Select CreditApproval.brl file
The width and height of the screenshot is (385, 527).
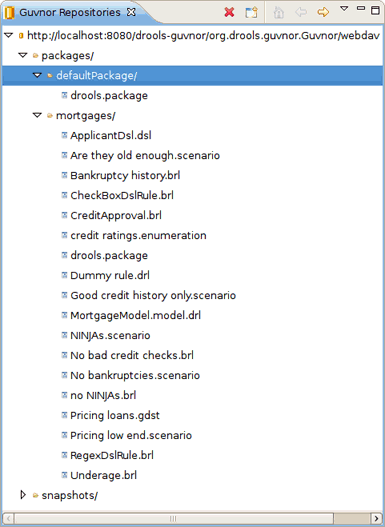point(116,215)
